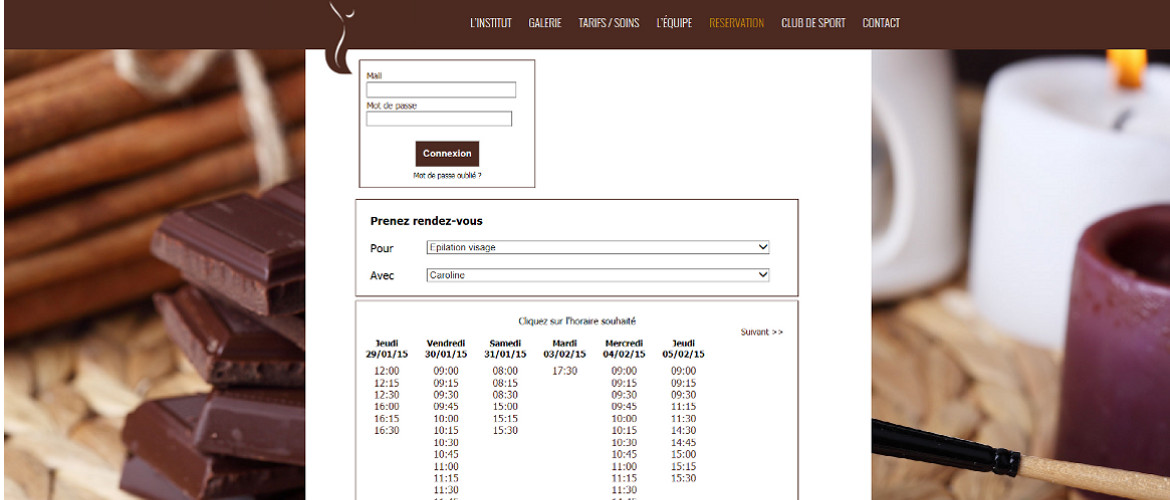Screen dimensions: 1170x500
Task: Book Jeudi 29/01/15 at 12:00
Action: pyautogui.click(x=387, y=371)
